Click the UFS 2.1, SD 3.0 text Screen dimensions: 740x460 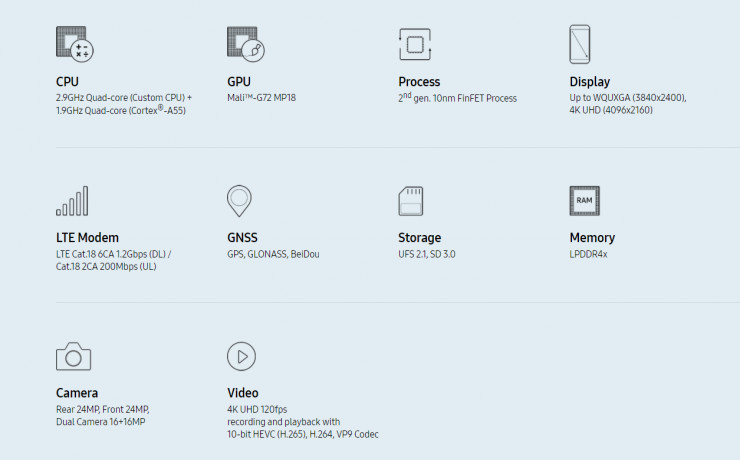[x=427, y=254]
